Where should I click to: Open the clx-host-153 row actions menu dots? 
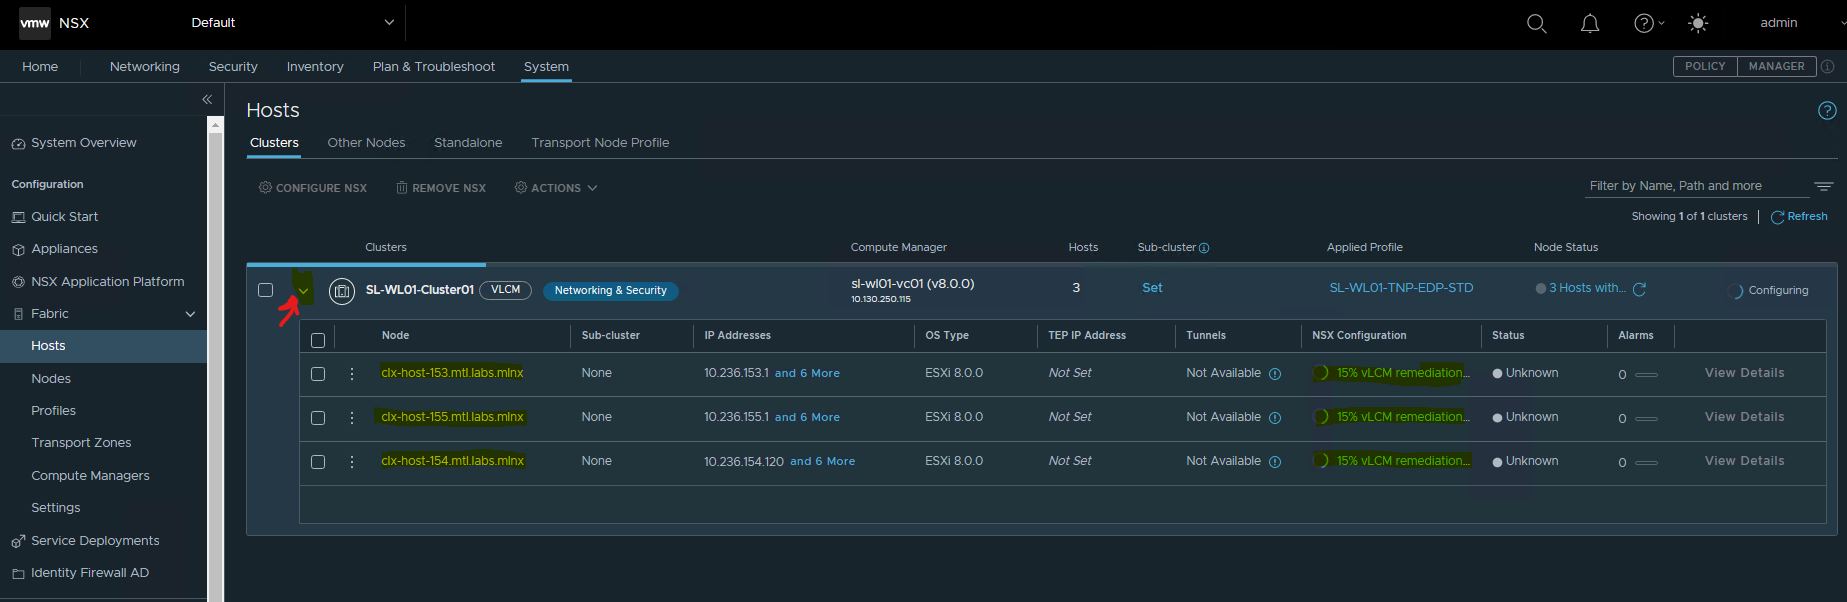click(352, 373)
